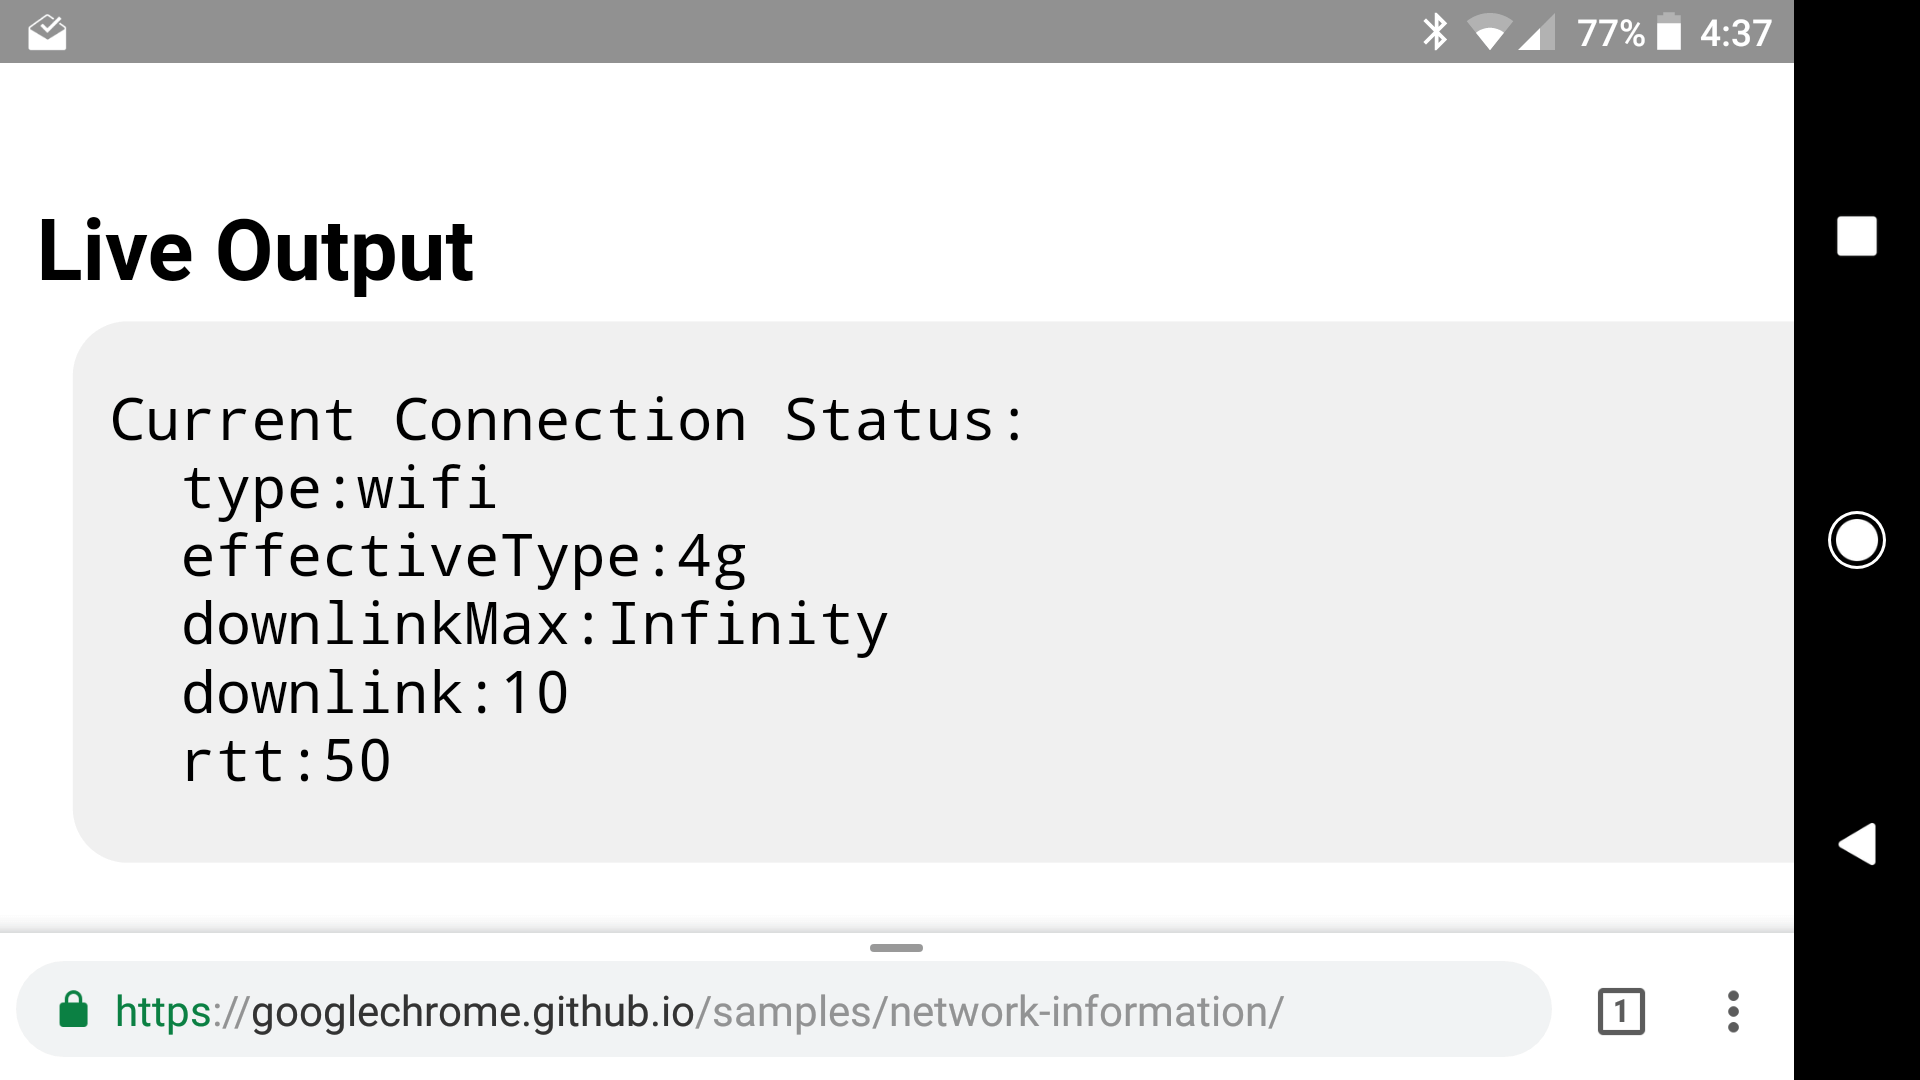Select the downlinkMax:Infinity output line
The width and height of the screenshot is (1920, 1080).
tap(534, 625)
